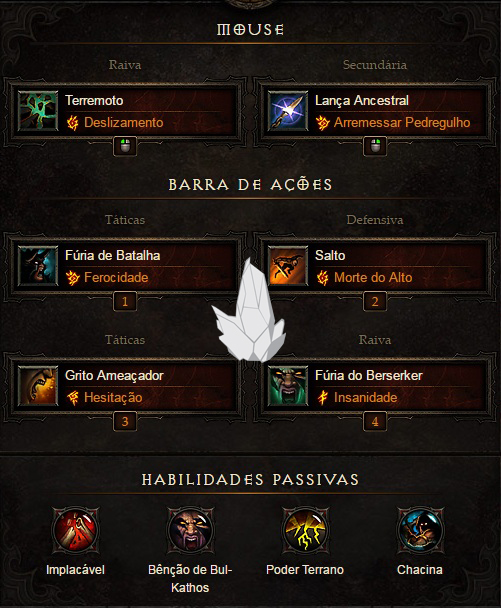Open the Poder Terrano passive icon
501x608 pixels.
coord(305,530)
